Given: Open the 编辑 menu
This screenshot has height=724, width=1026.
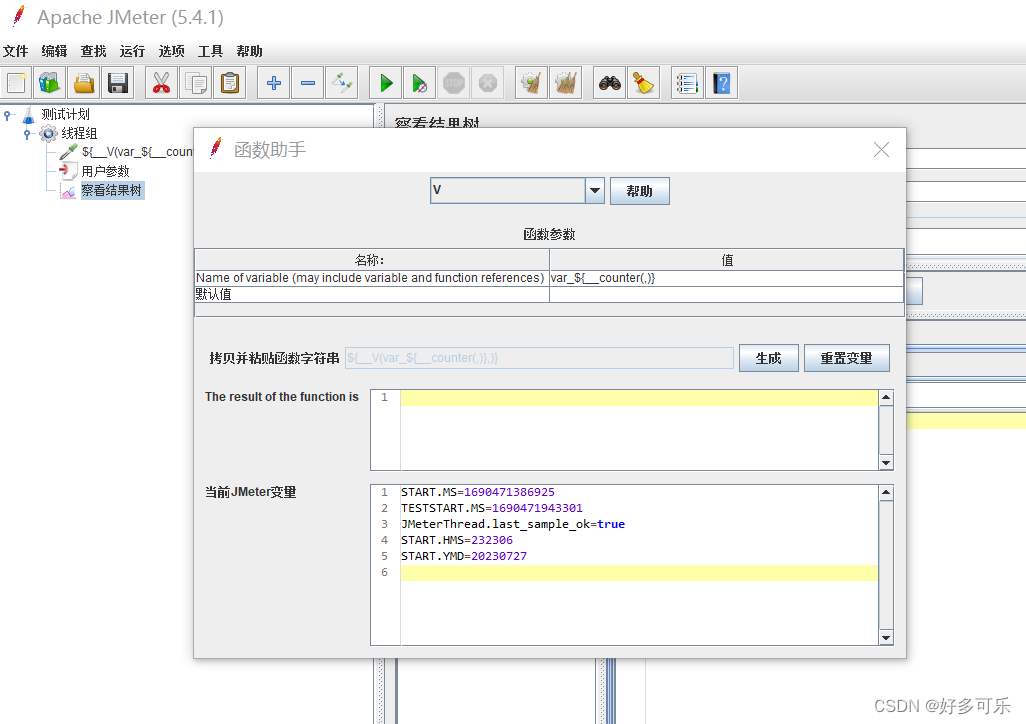Looking at the screenshot, I should coord(54,51).
